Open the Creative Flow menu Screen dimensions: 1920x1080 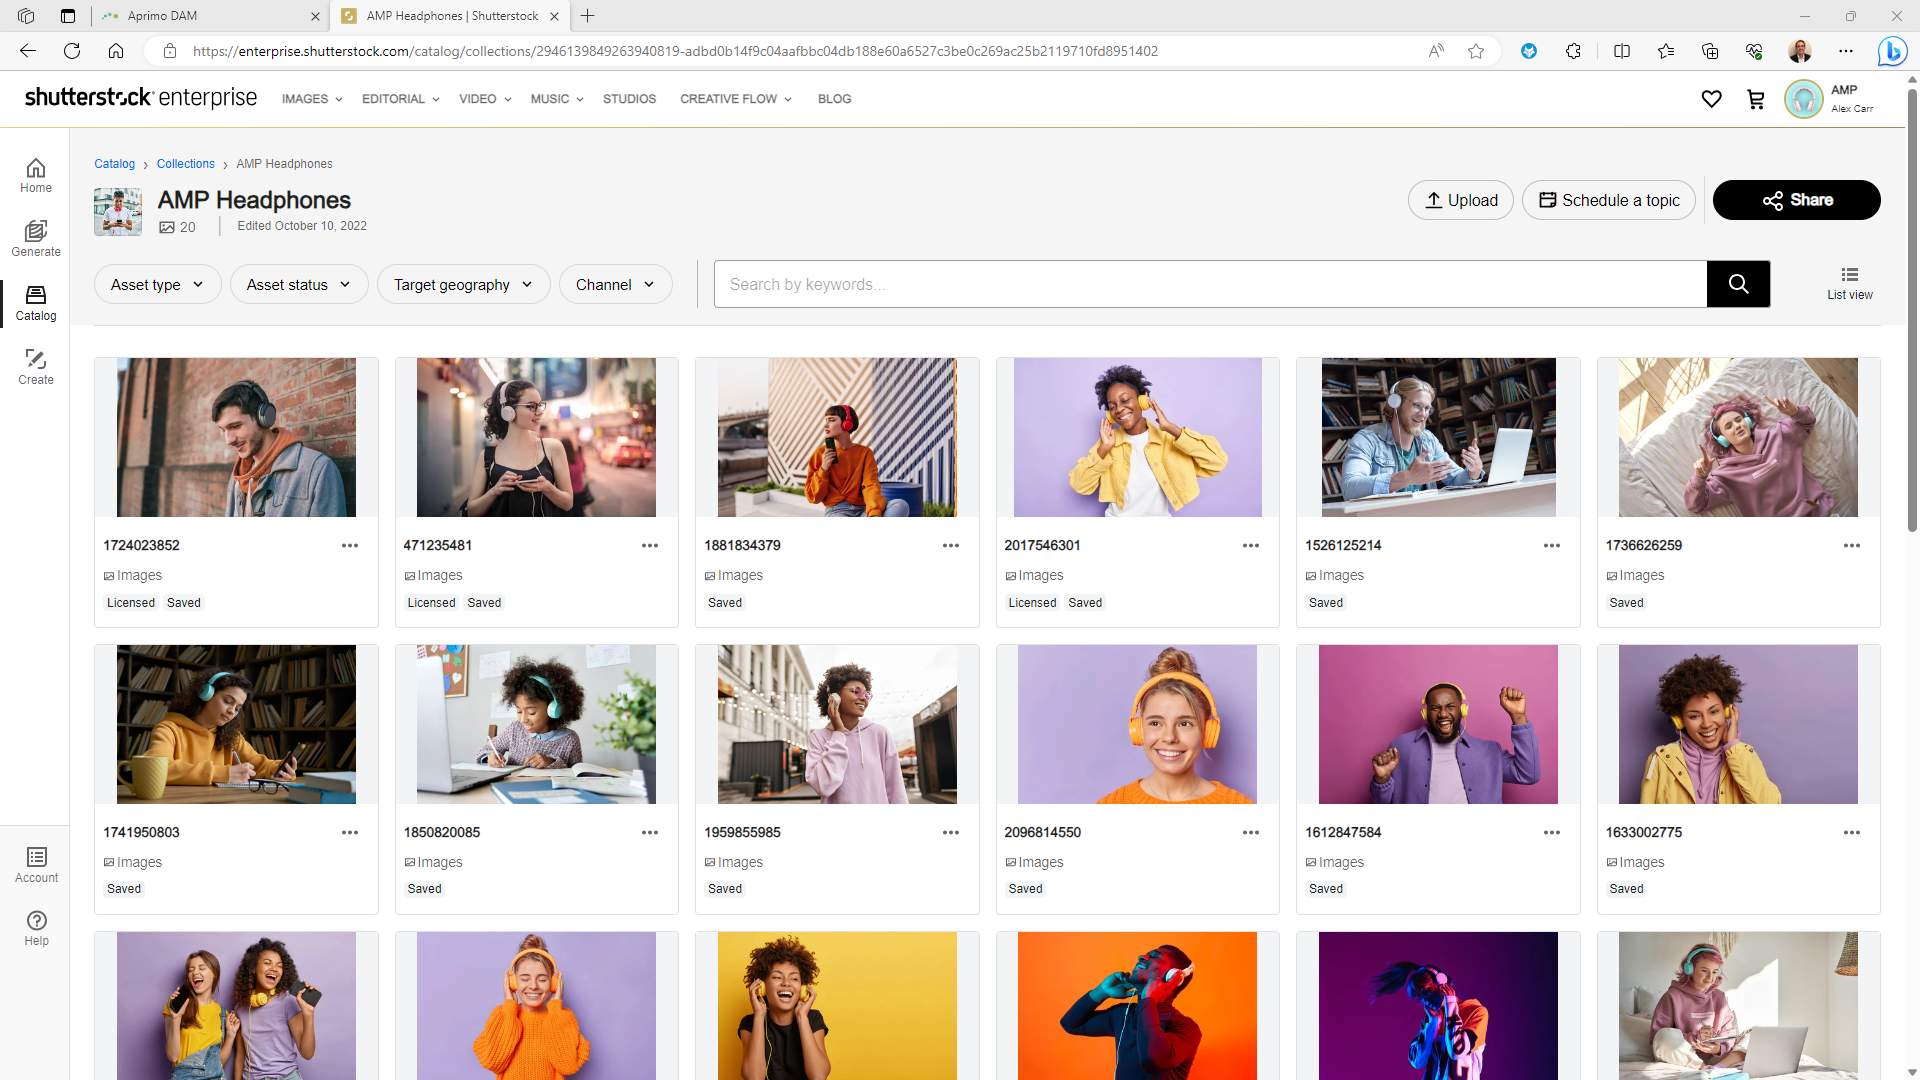coord(736,99)
